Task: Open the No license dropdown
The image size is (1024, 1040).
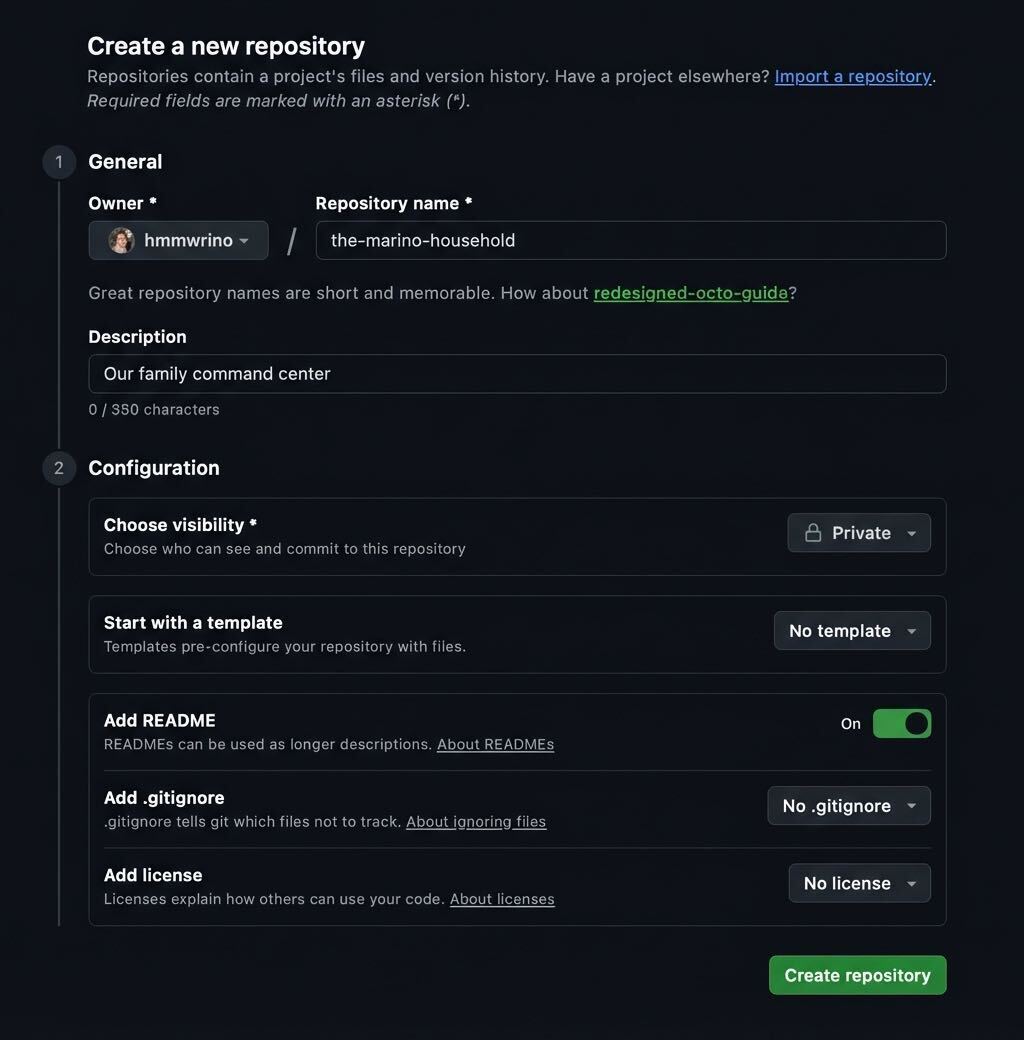Action: click(859, 883)
